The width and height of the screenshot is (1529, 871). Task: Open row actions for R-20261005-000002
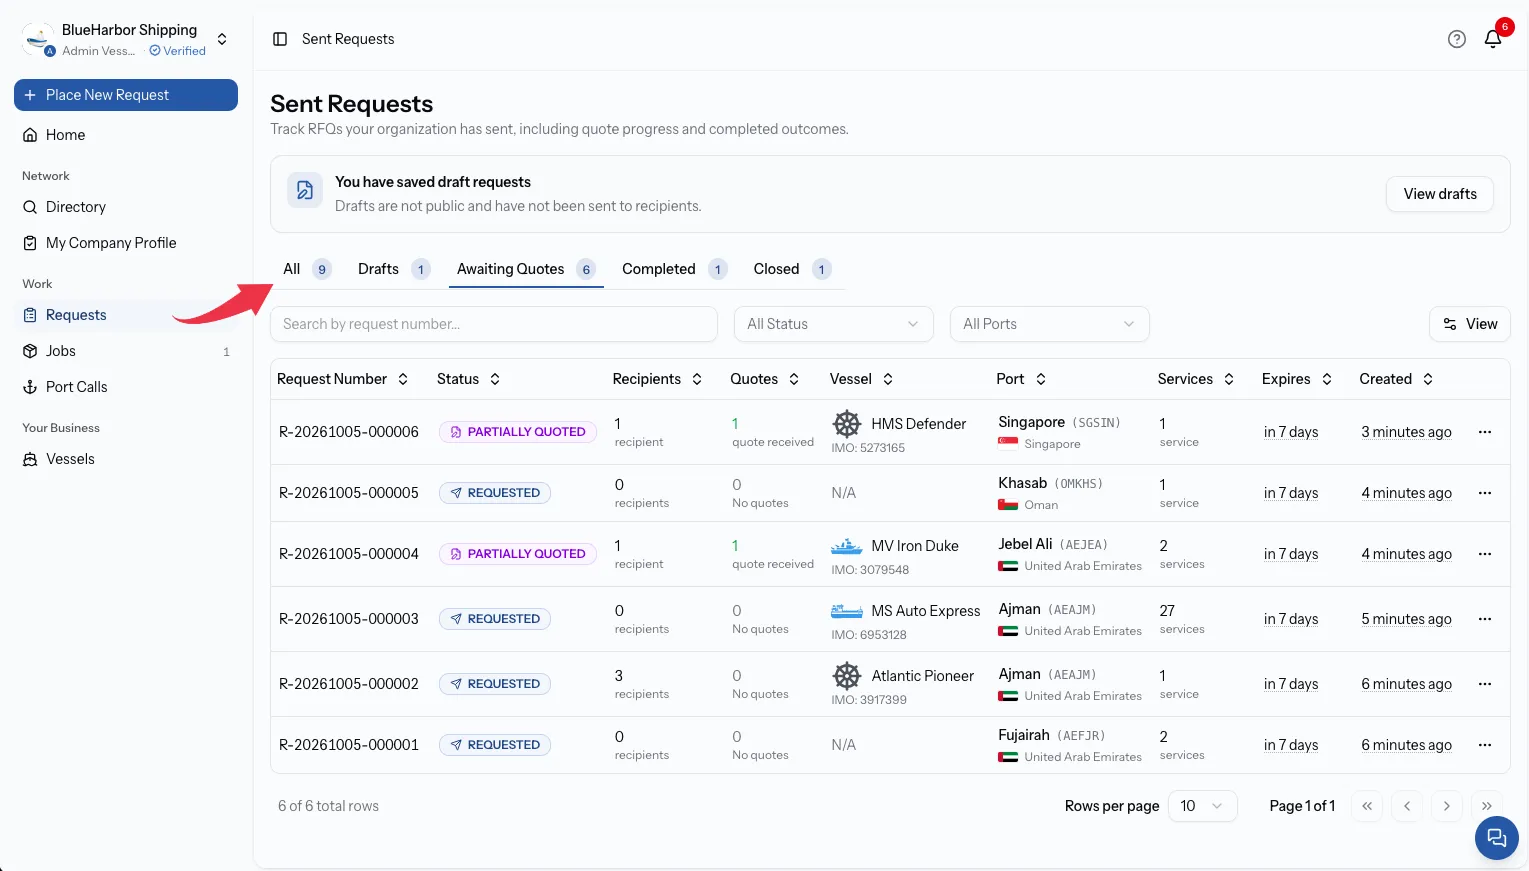click(x=1485, y=684)
